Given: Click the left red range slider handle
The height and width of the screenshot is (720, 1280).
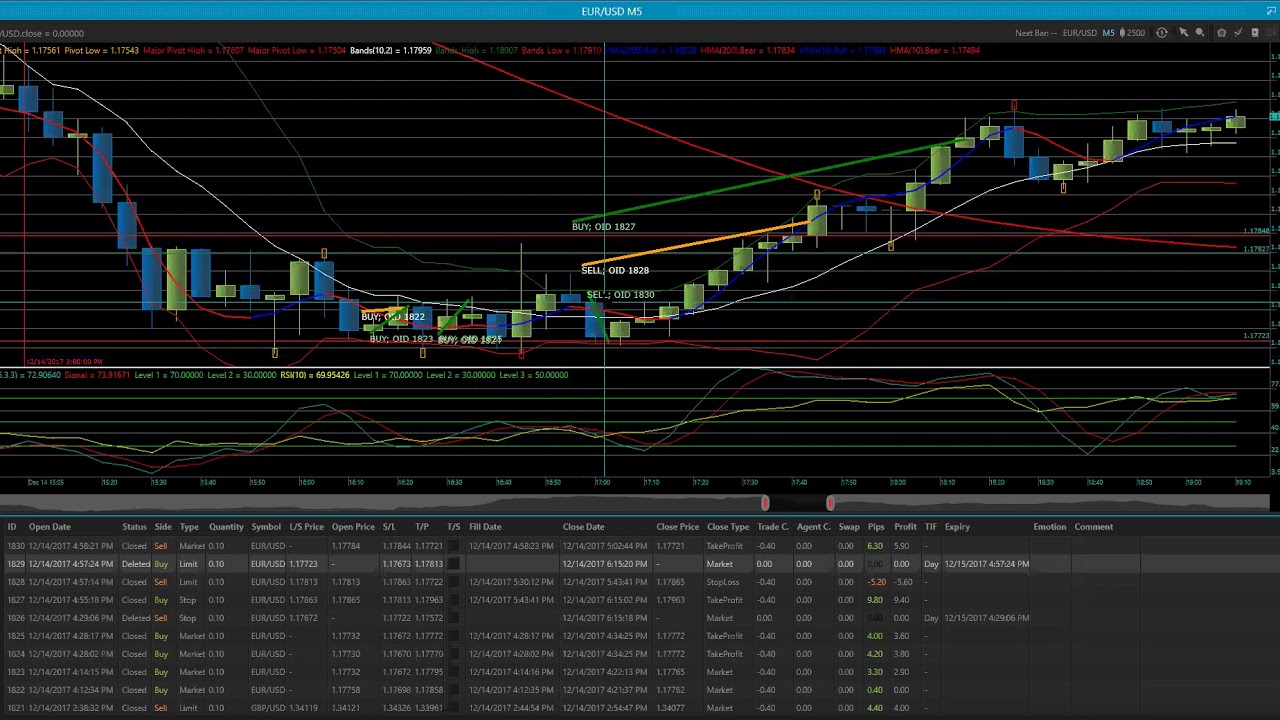Looking at the screenshot, I should click(765, 503).
